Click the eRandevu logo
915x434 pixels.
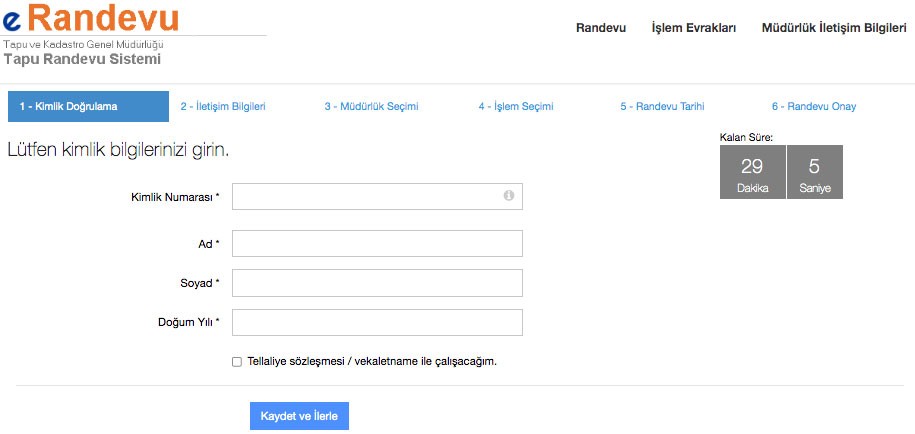tap(92, 18)
